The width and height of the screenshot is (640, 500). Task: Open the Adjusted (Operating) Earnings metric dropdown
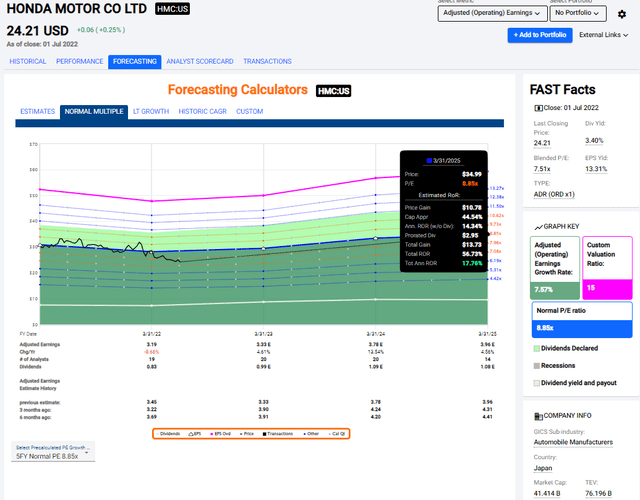coord(493,14)
